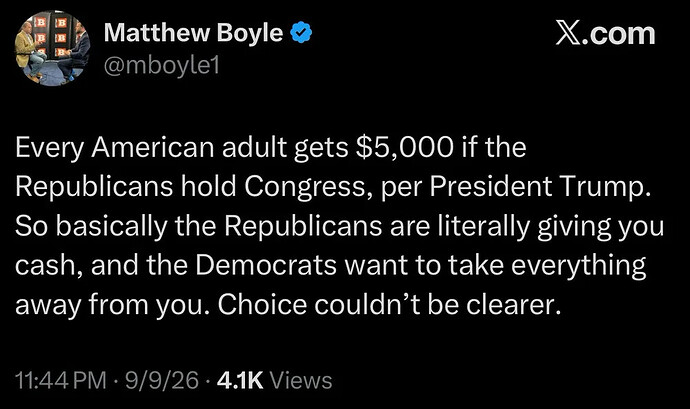Screen dimensions: 690x409
Task: Click the word Views in footer
Action: pyautogui.click(x=301, y=380)
